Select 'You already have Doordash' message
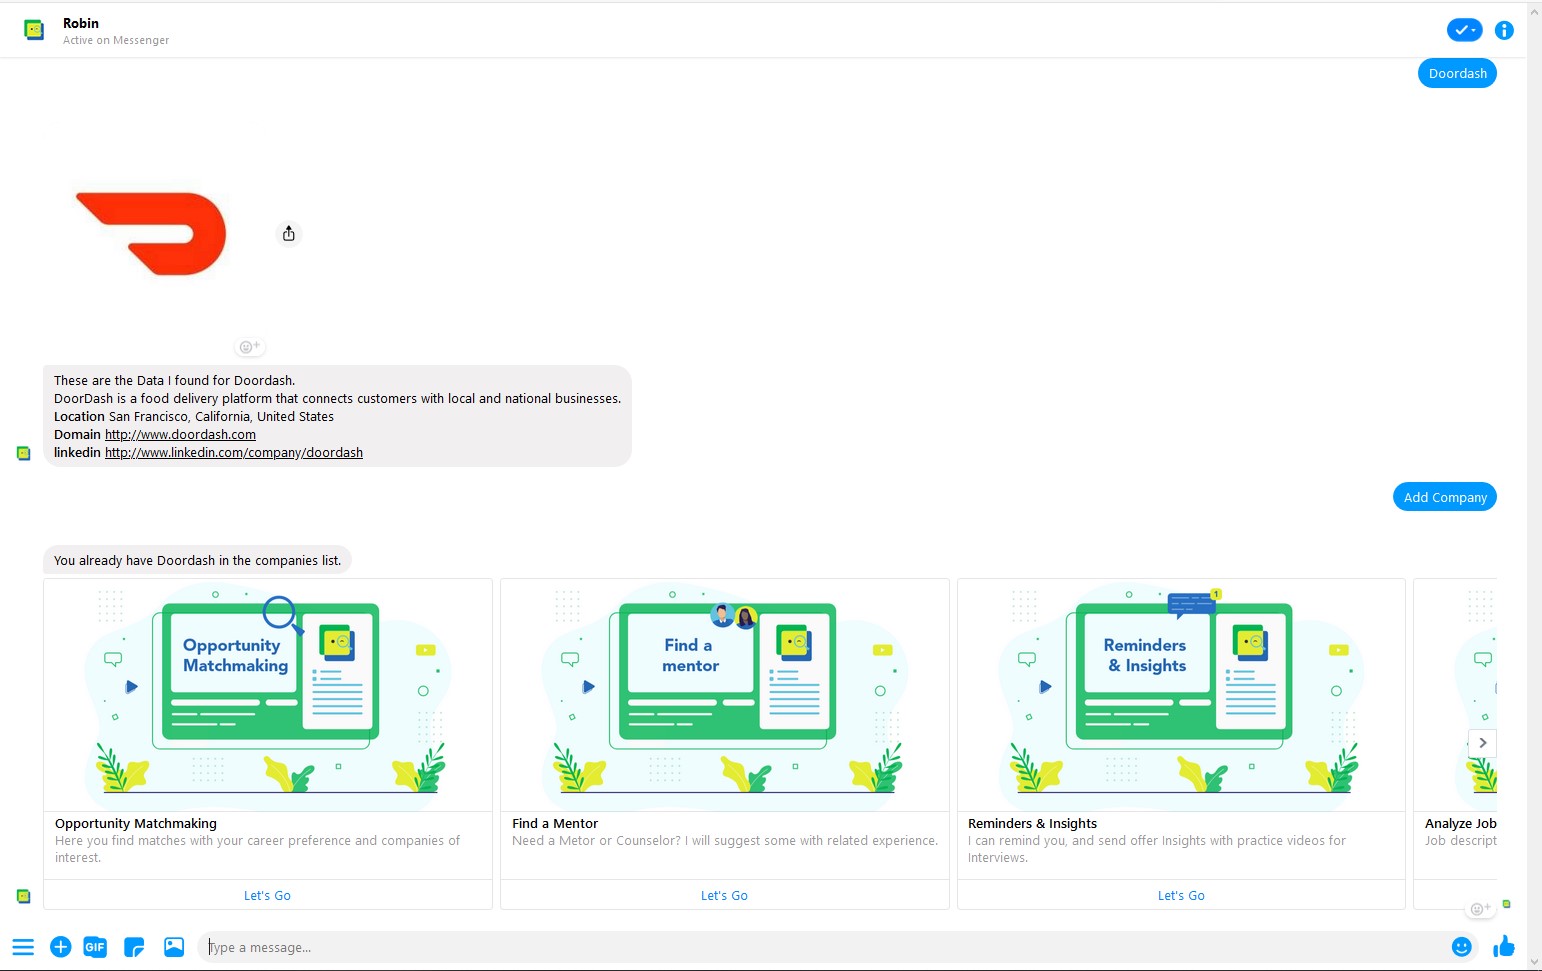Screen dimensions: 1542x971 coord(197,561)
